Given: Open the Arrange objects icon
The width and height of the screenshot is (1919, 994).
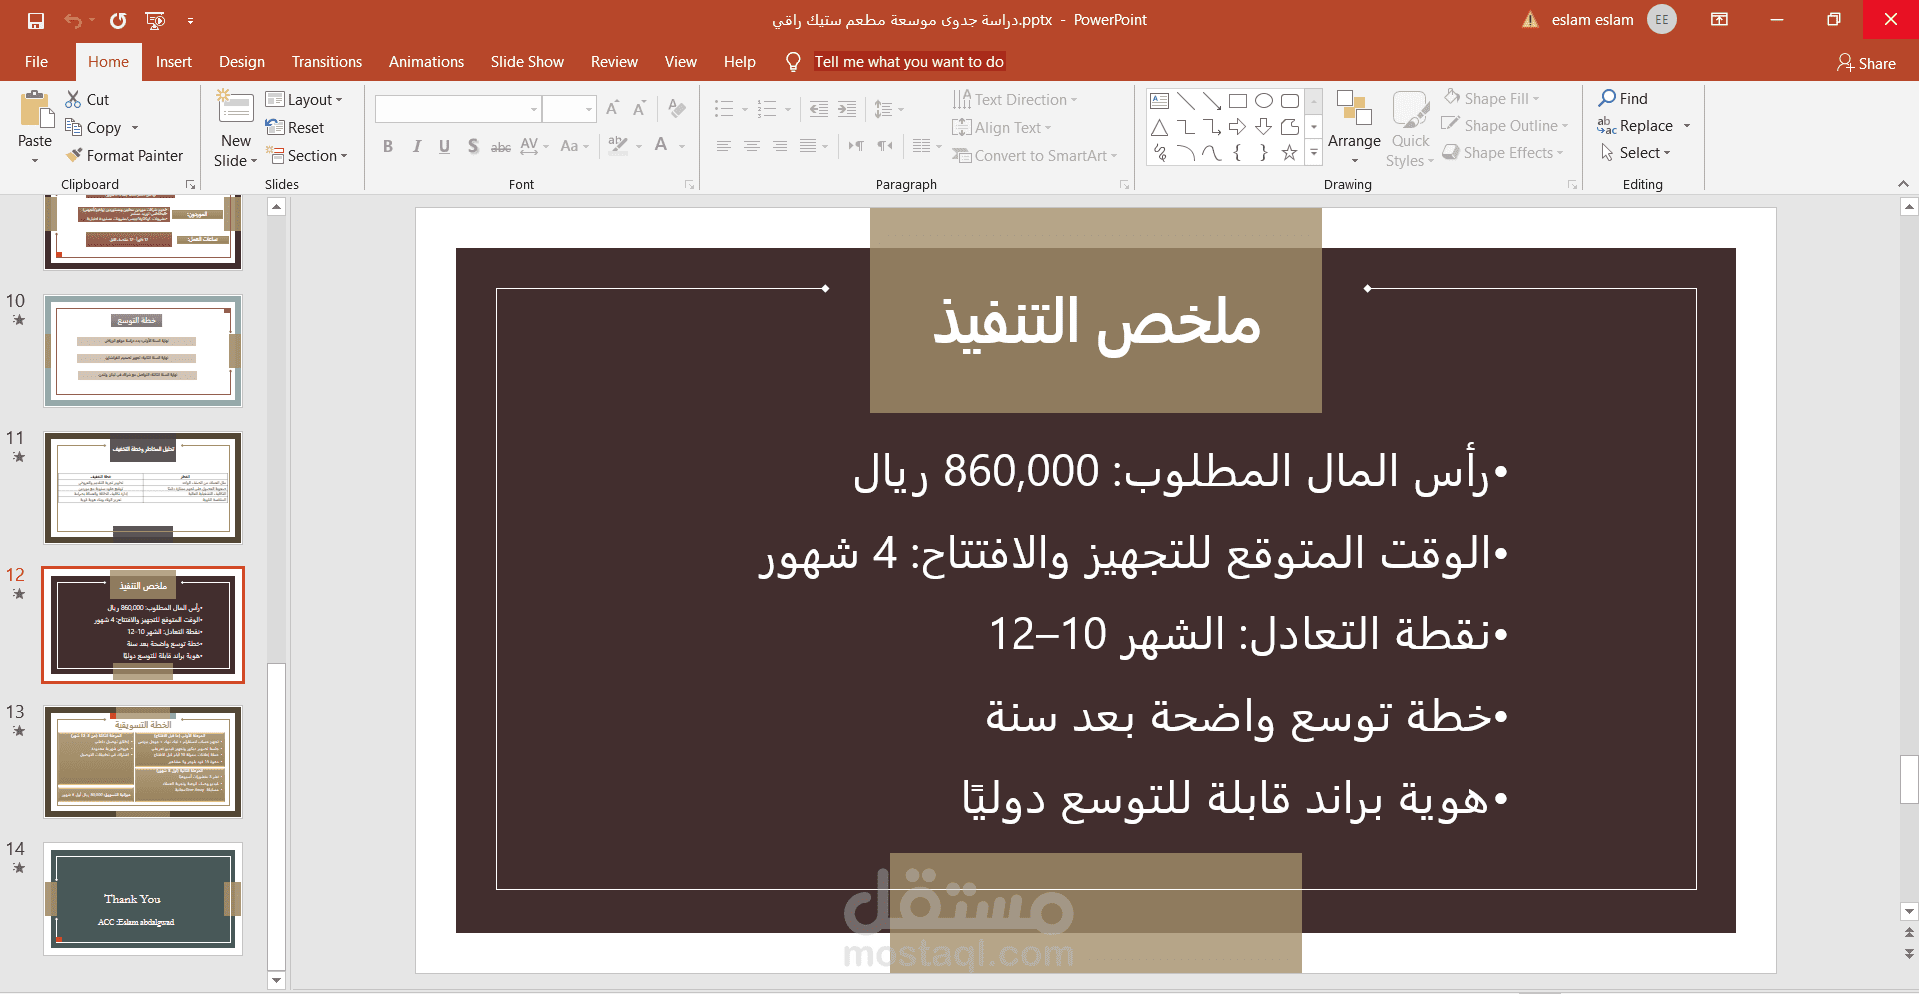Looking at the screenshot, I should [x=1354, y=108].
